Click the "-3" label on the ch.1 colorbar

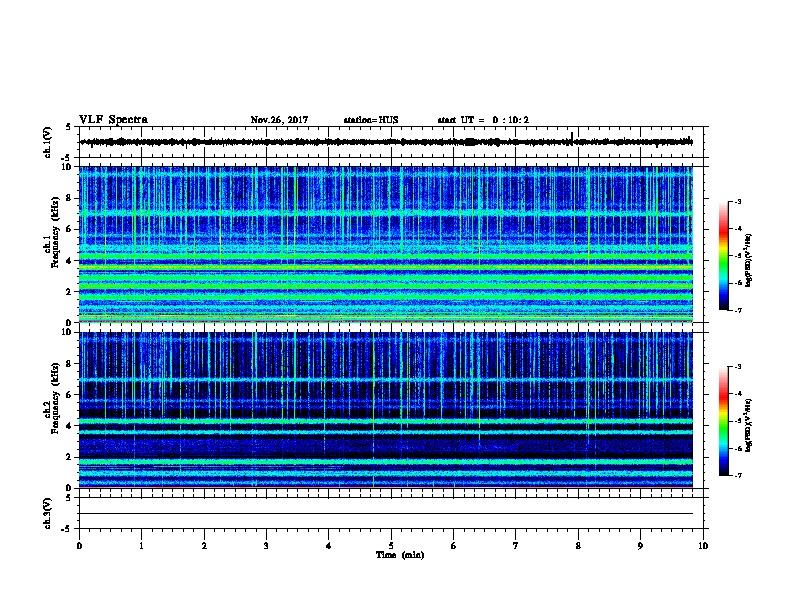[x=737, y=202]
